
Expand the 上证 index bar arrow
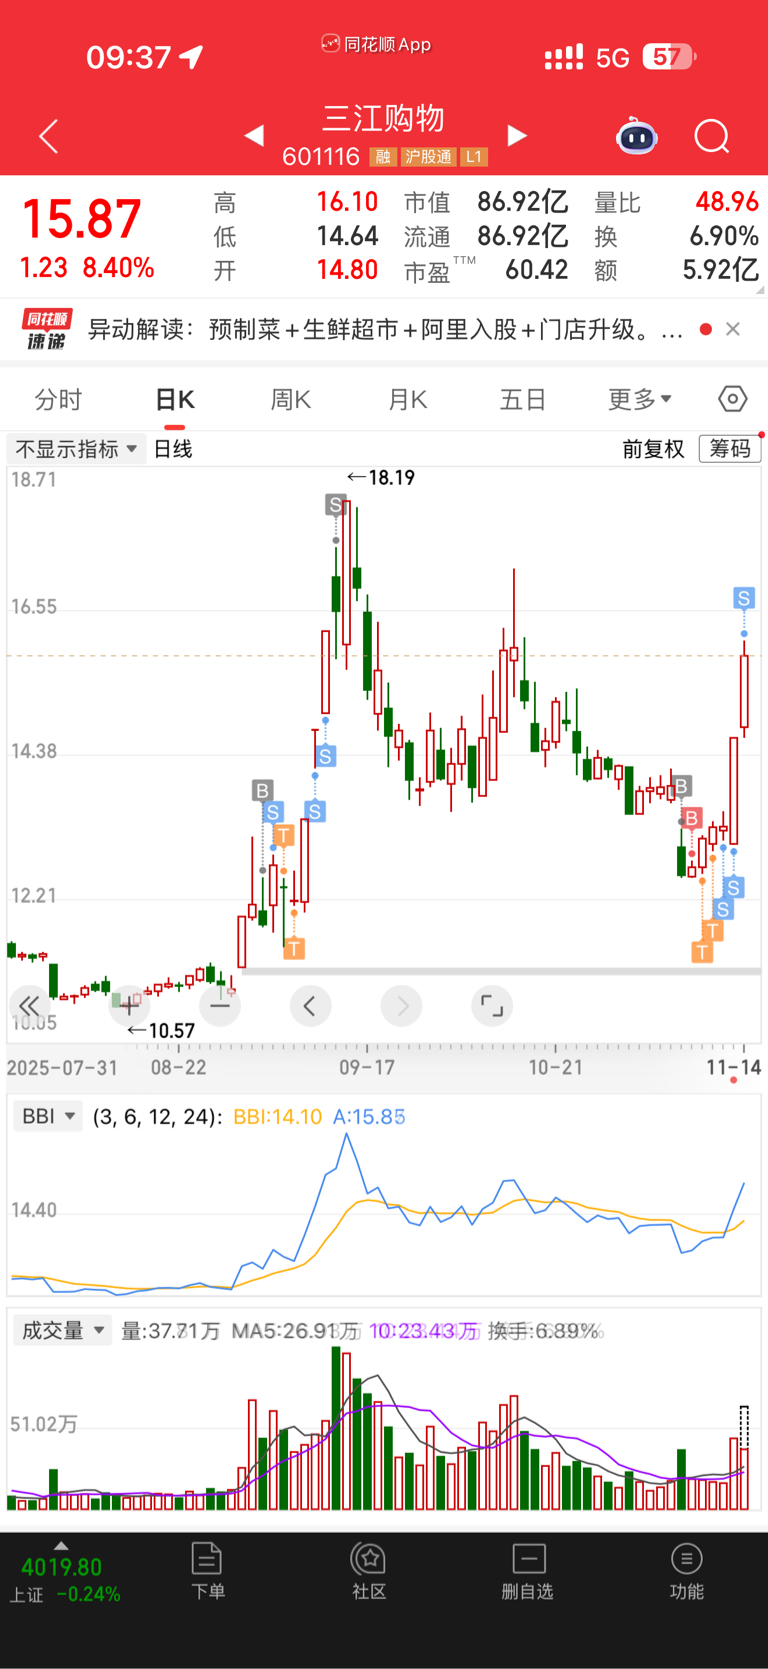(x=61, y=1546)
